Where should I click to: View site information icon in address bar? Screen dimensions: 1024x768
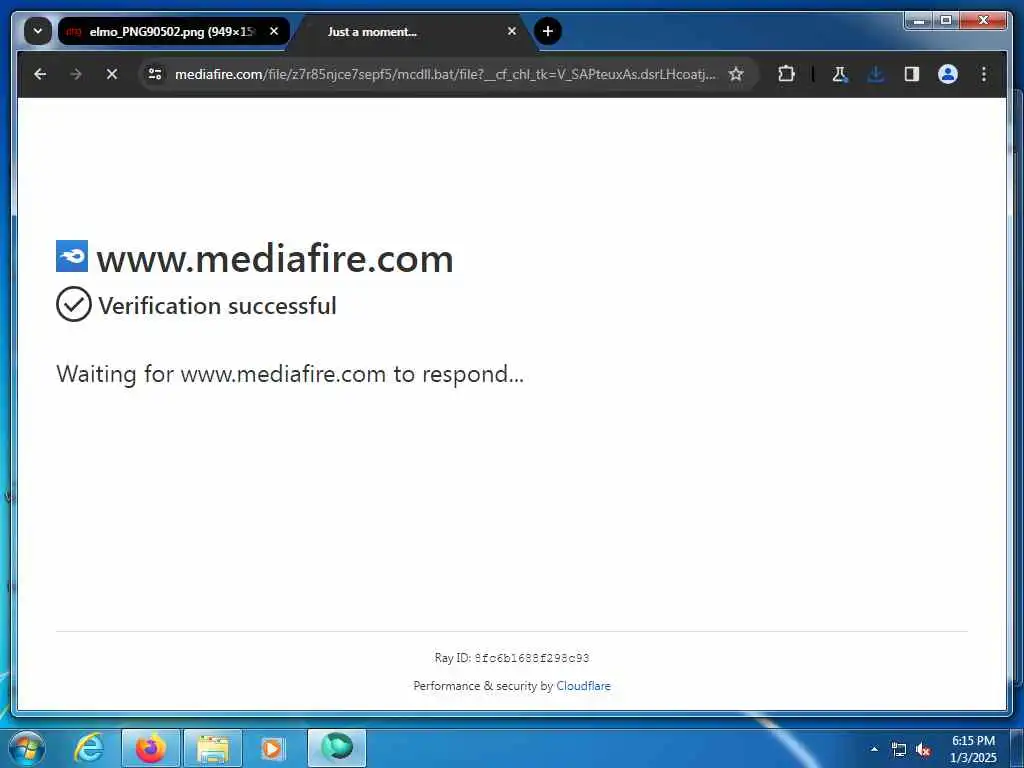pyautogui.click(x=155, y=74)
